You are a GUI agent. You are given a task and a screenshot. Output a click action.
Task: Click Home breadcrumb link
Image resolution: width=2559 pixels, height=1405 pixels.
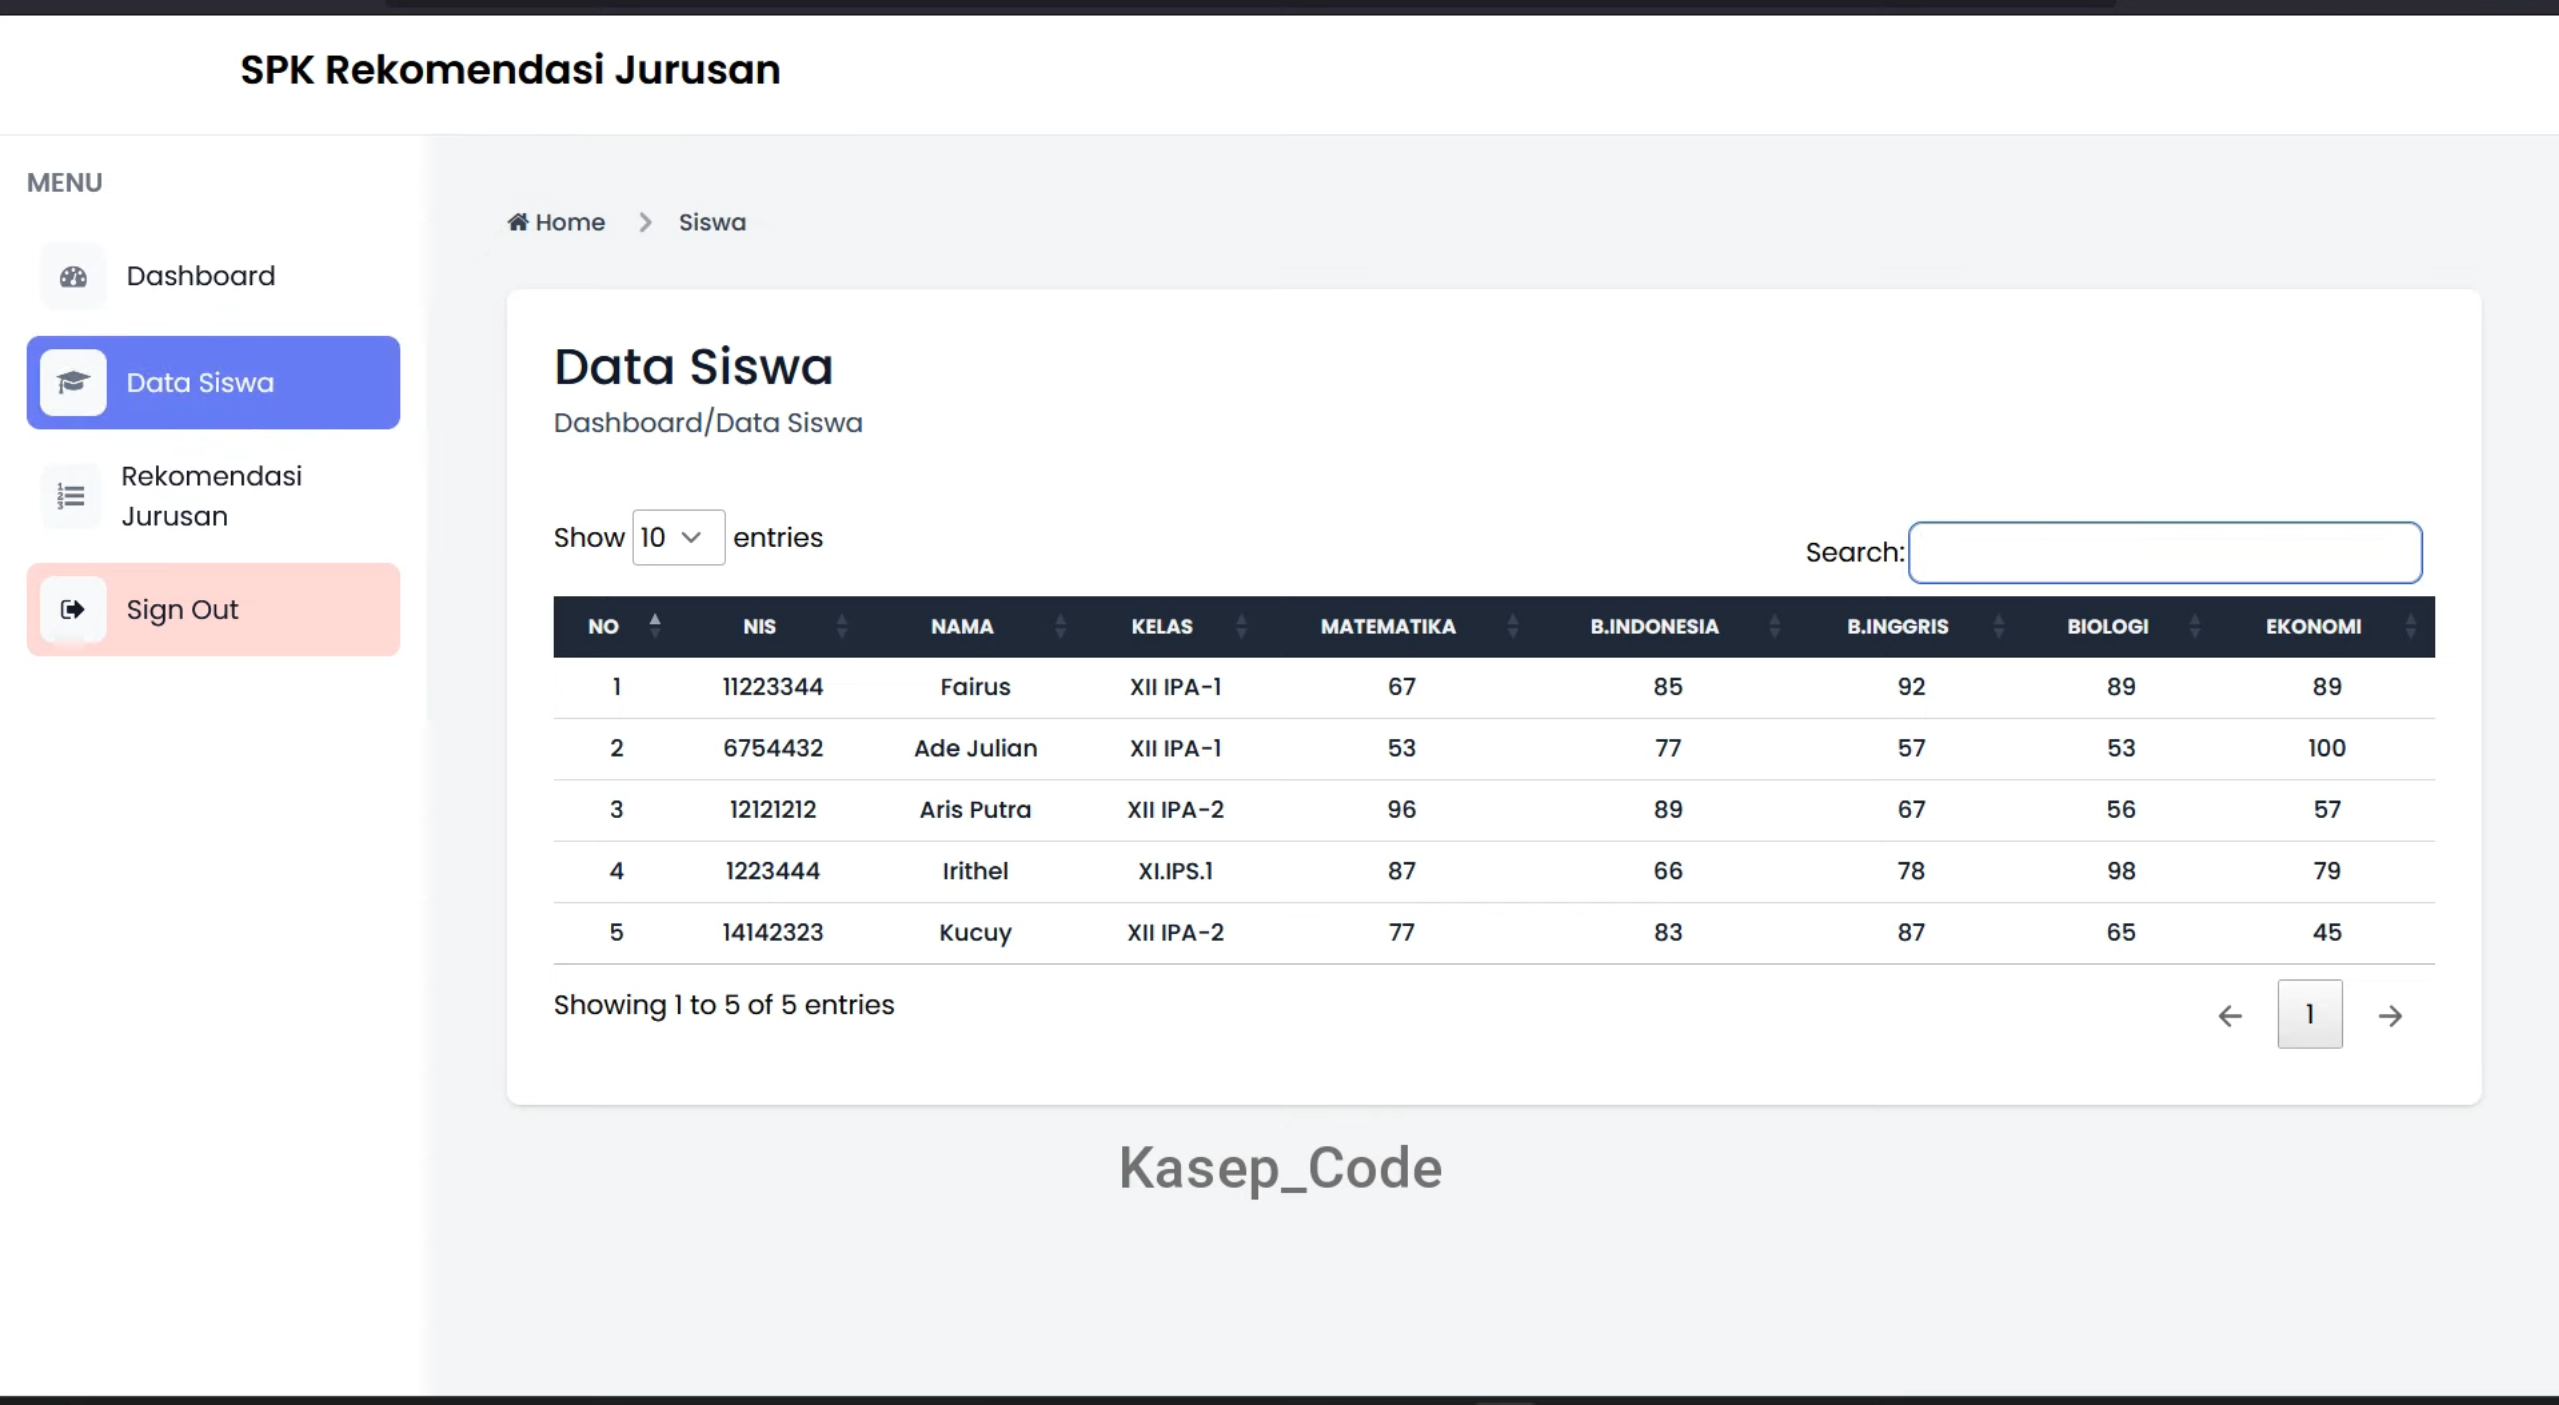pos(556,222)
